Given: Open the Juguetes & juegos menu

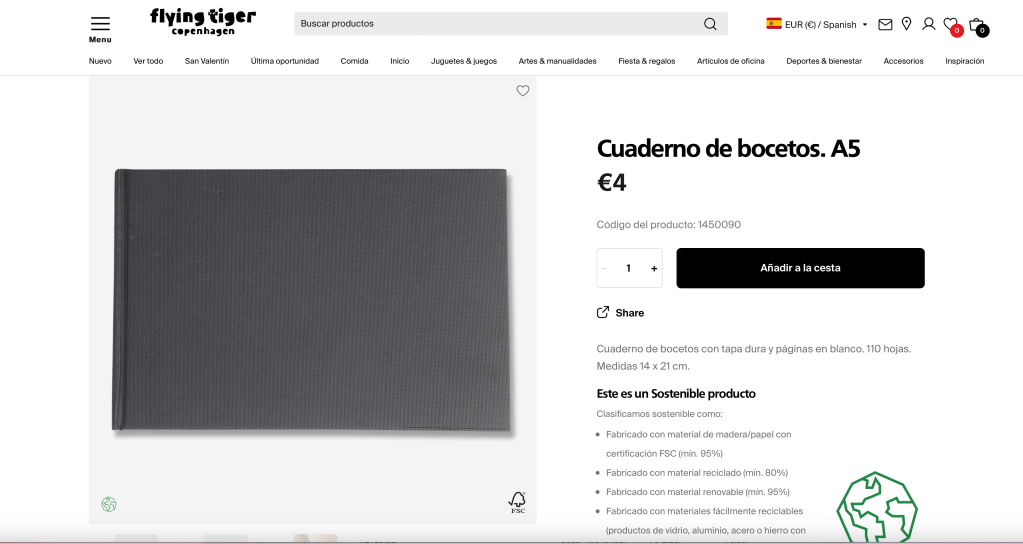Looking at the screenshot, I should point(463,61).
